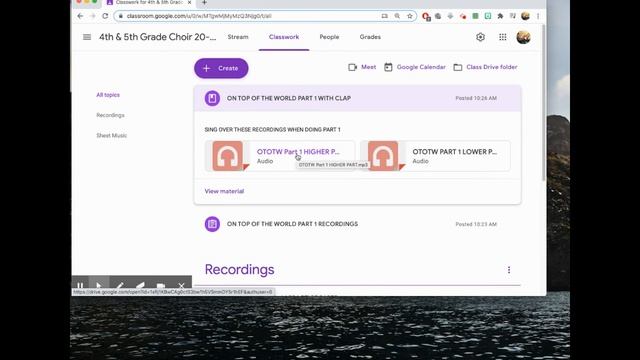Screen dimensions: 640x360
Task: Pause the screen recorder
Action: [x=80, y=286]
